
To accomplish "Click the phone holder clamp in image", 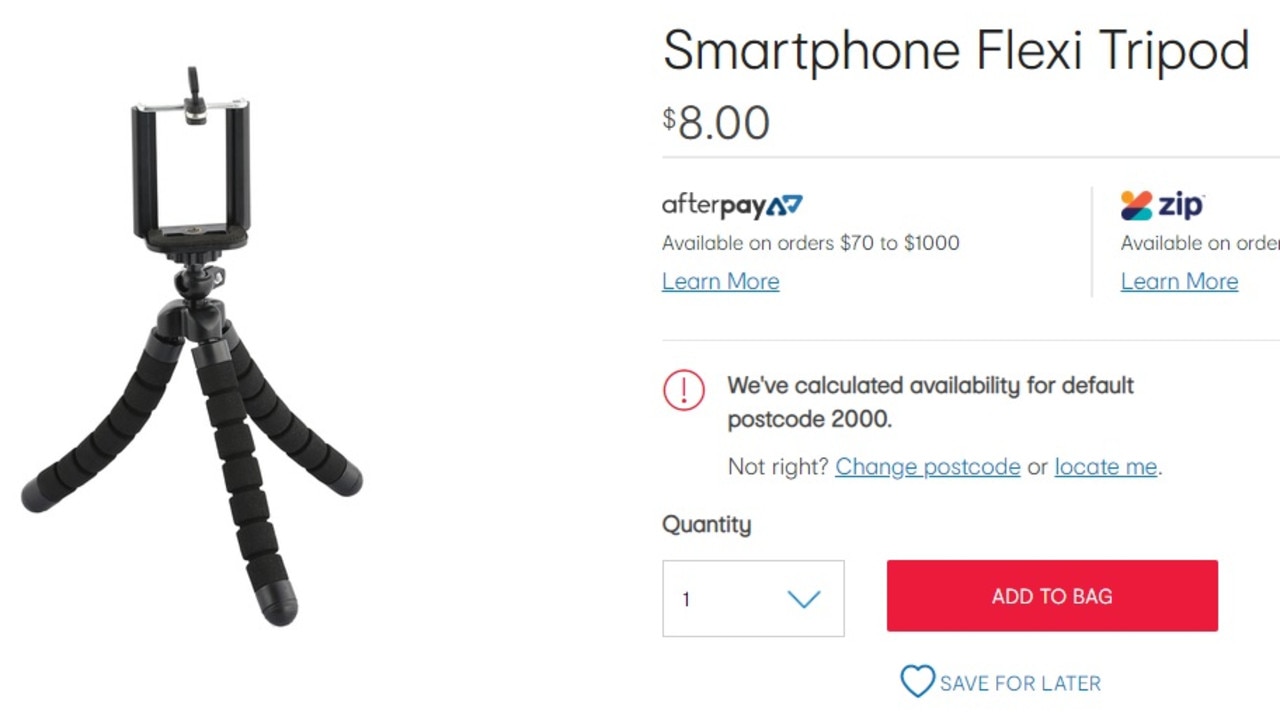I will point(190,170).
